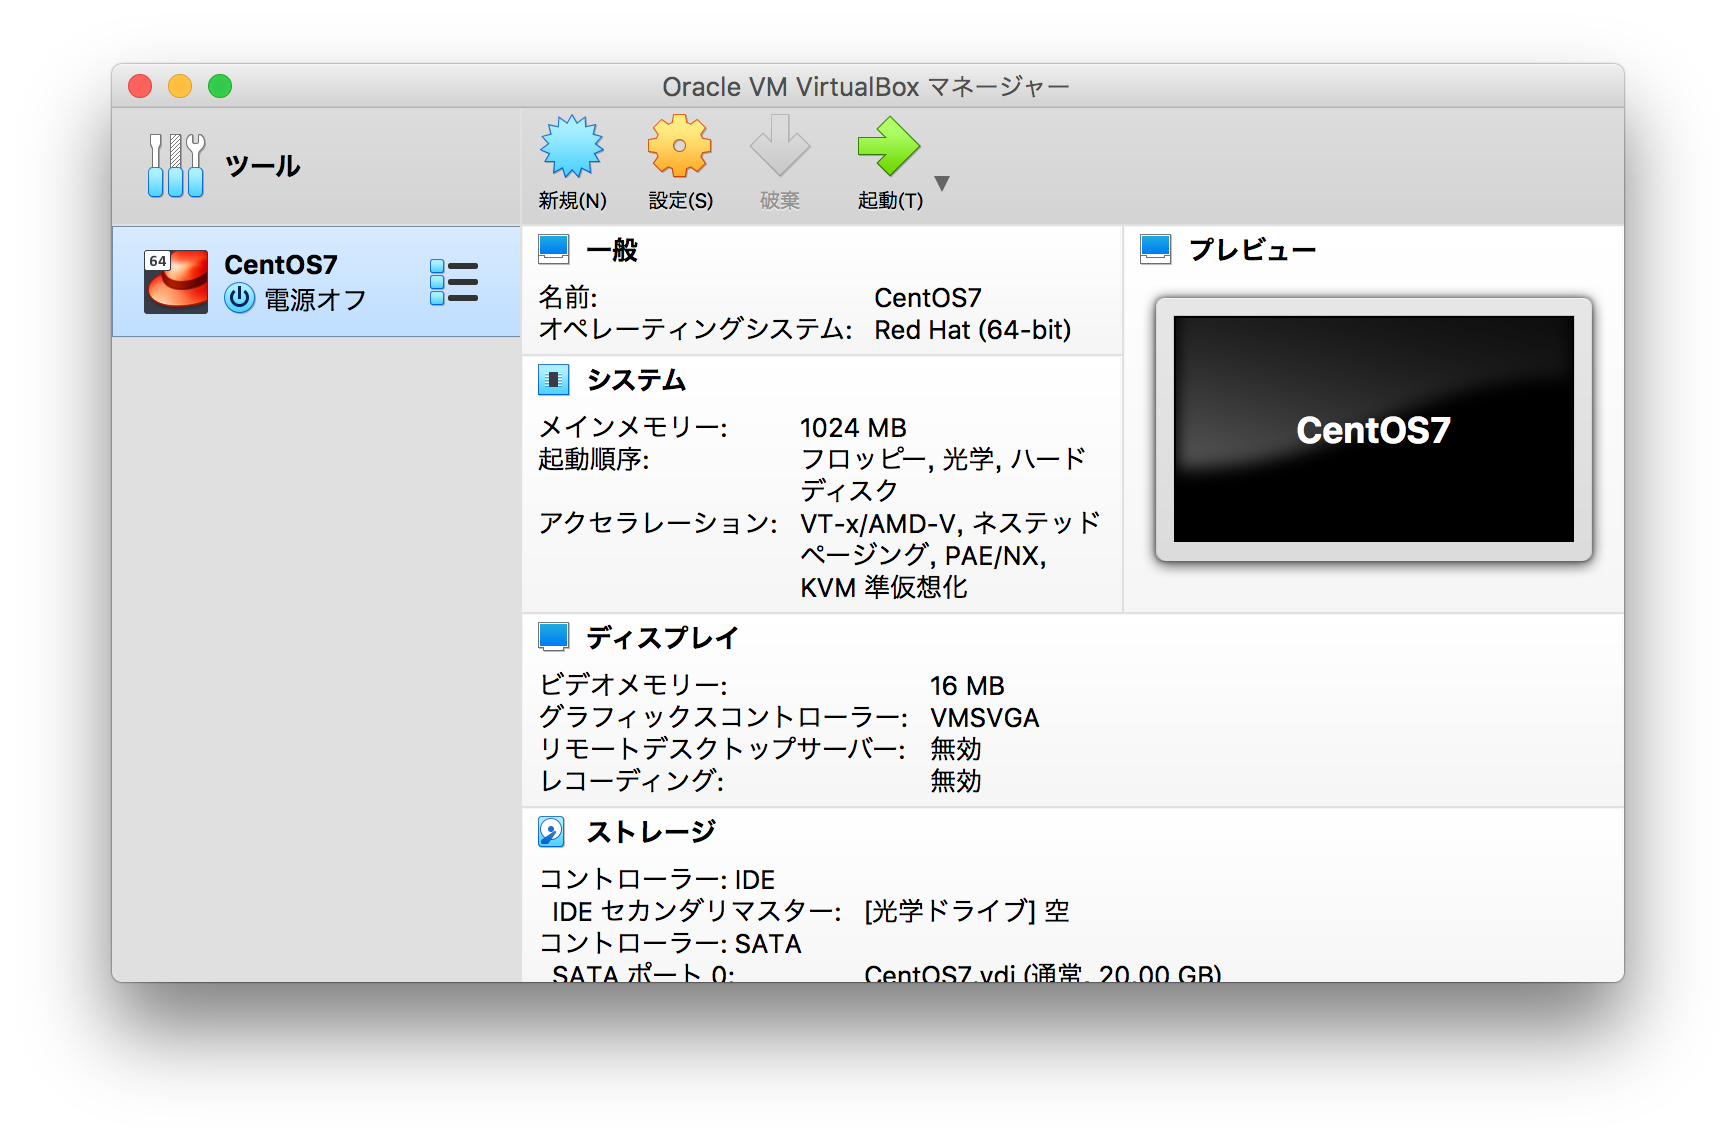1736x1142 pixels.
Task: Open the VM list menu next to CentOS7
Action: 453,281
